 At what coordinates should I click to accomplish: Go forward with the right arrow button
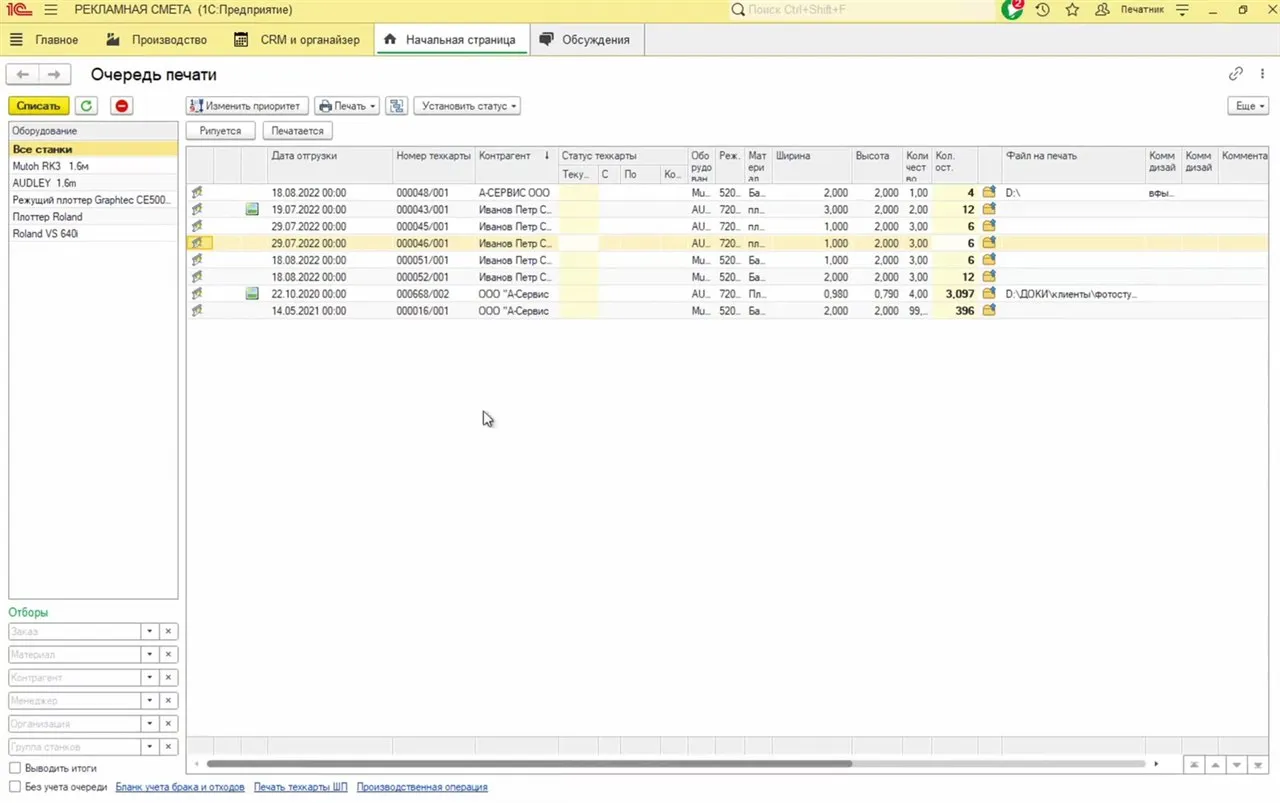55,74
